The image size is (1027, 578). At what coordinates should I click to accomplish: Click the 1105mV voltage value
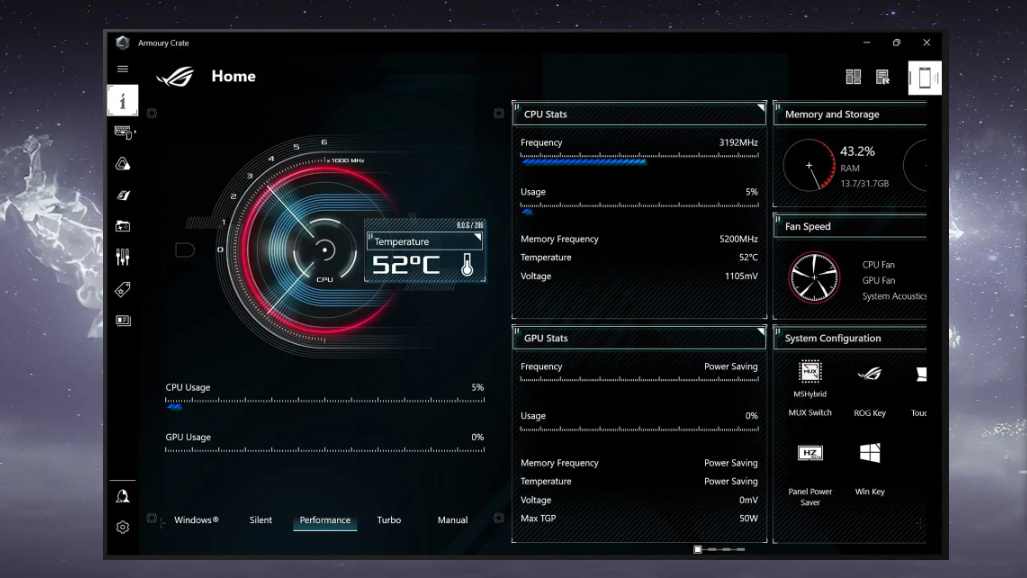741,276
